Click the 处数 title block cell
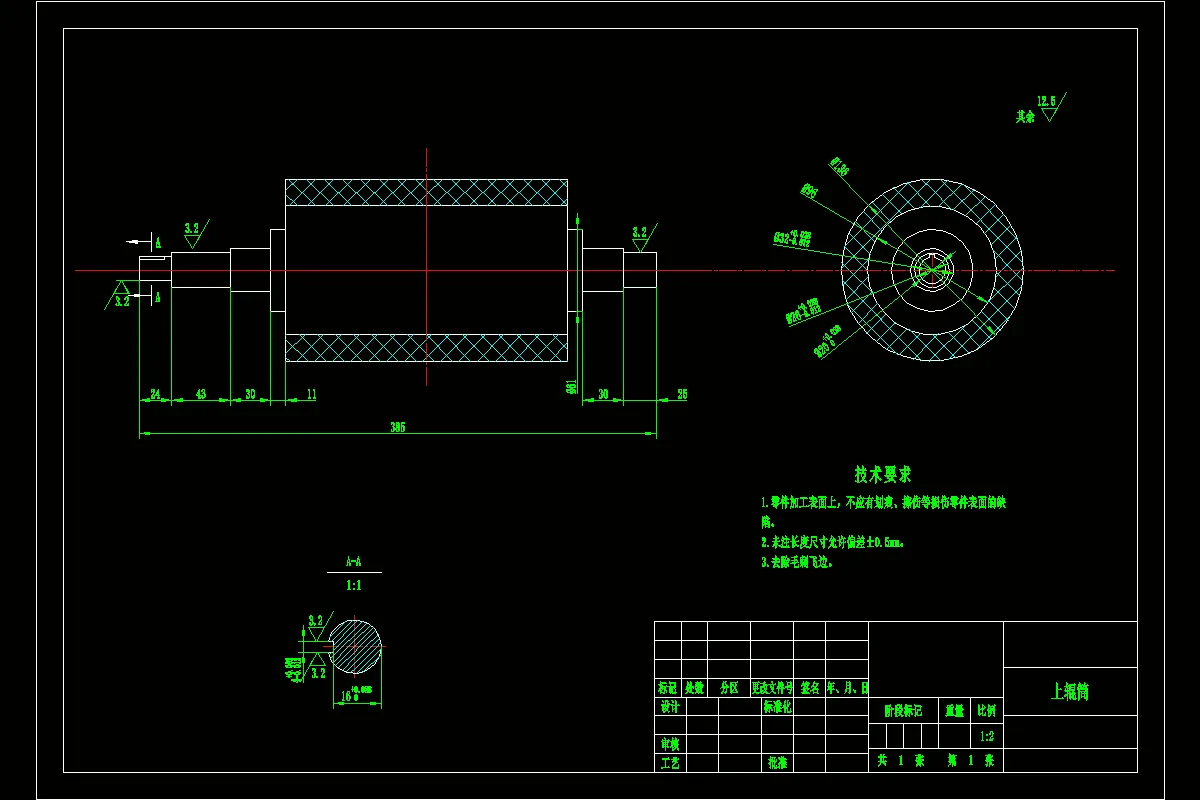Viewport: 1200px width, 800px height. coord(694,688)
